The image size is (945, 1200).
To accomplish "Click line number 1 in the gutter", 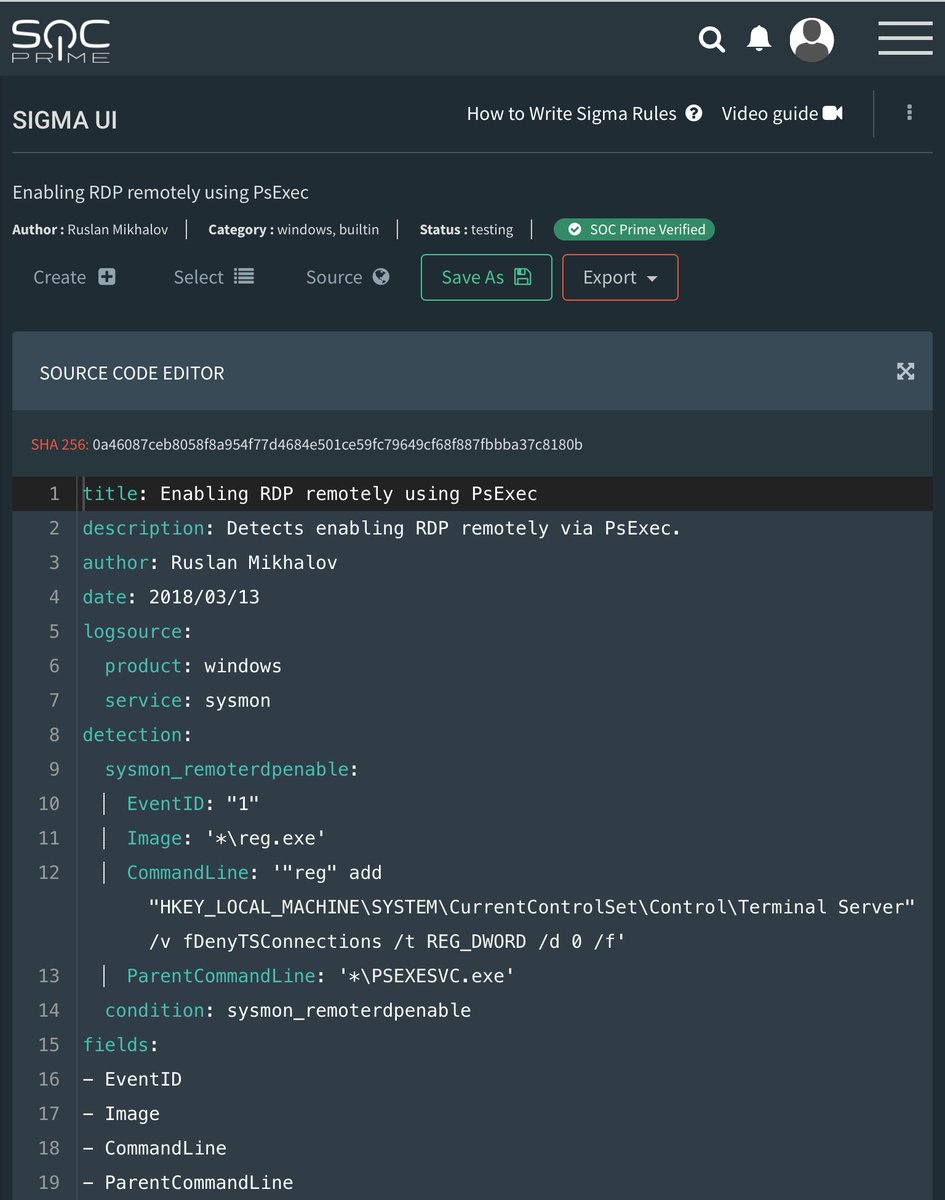I will [54, 494].
